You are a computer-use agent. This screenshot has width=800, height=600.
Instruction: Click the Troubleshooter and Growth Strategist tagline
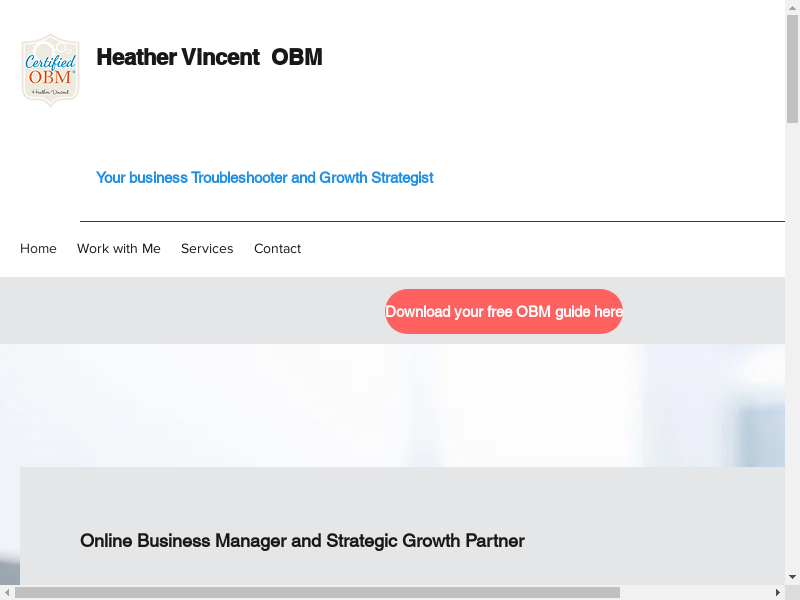(264, 178)
